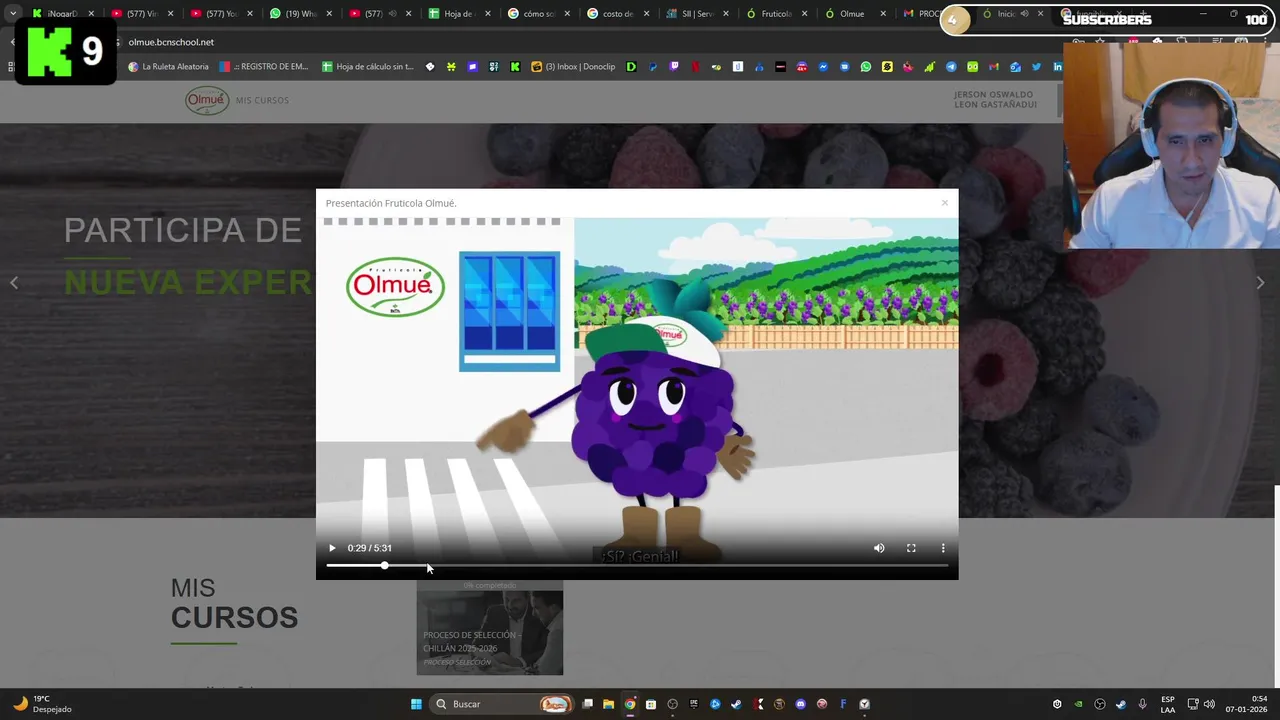Viewport: 1280px width, 720px height.
Task: Open volume control in system tray
Action: click(x=1208, y=704)
